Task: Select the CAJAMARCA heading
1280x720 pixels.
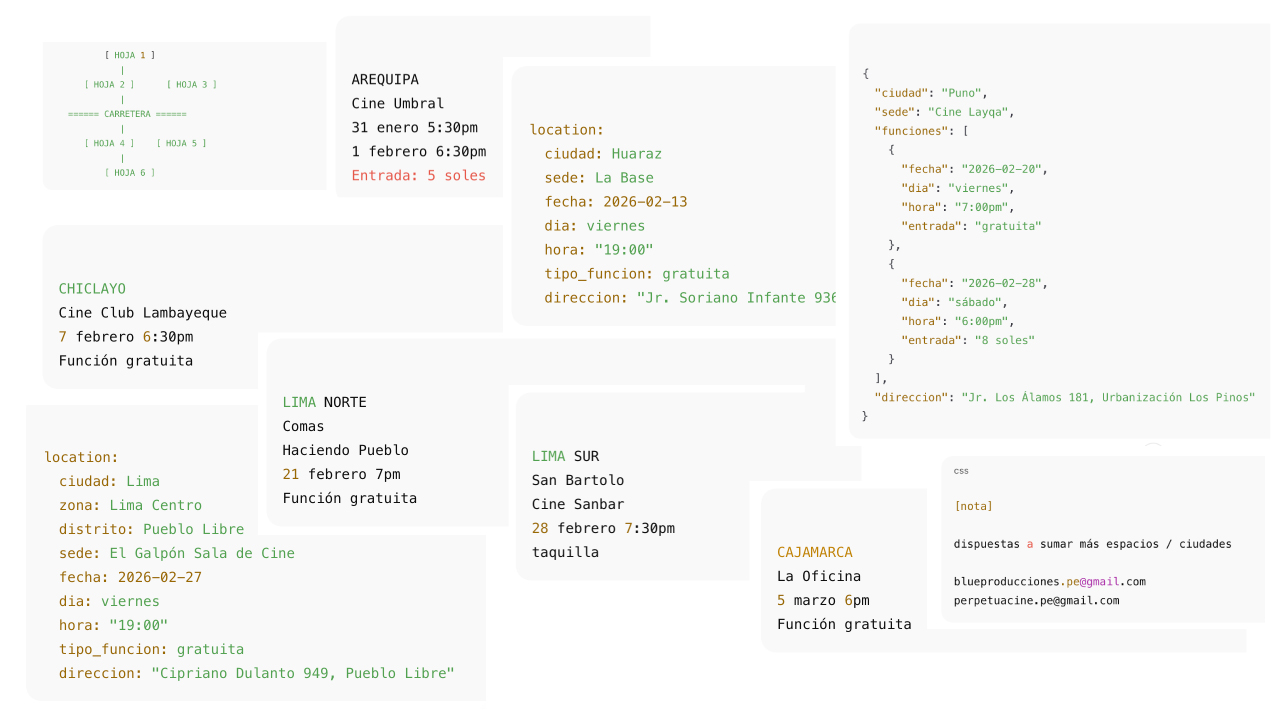Action: point(814,552)
